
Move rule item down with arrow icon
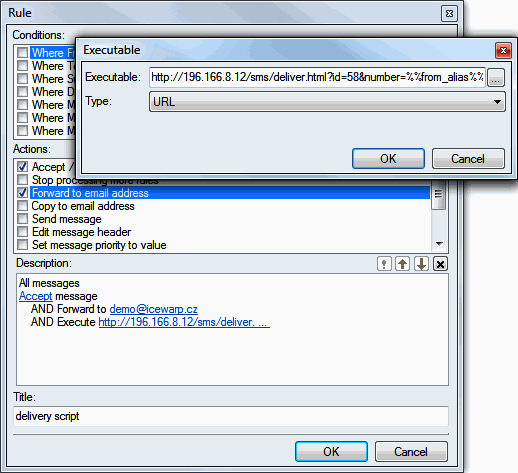coord(421,264)
